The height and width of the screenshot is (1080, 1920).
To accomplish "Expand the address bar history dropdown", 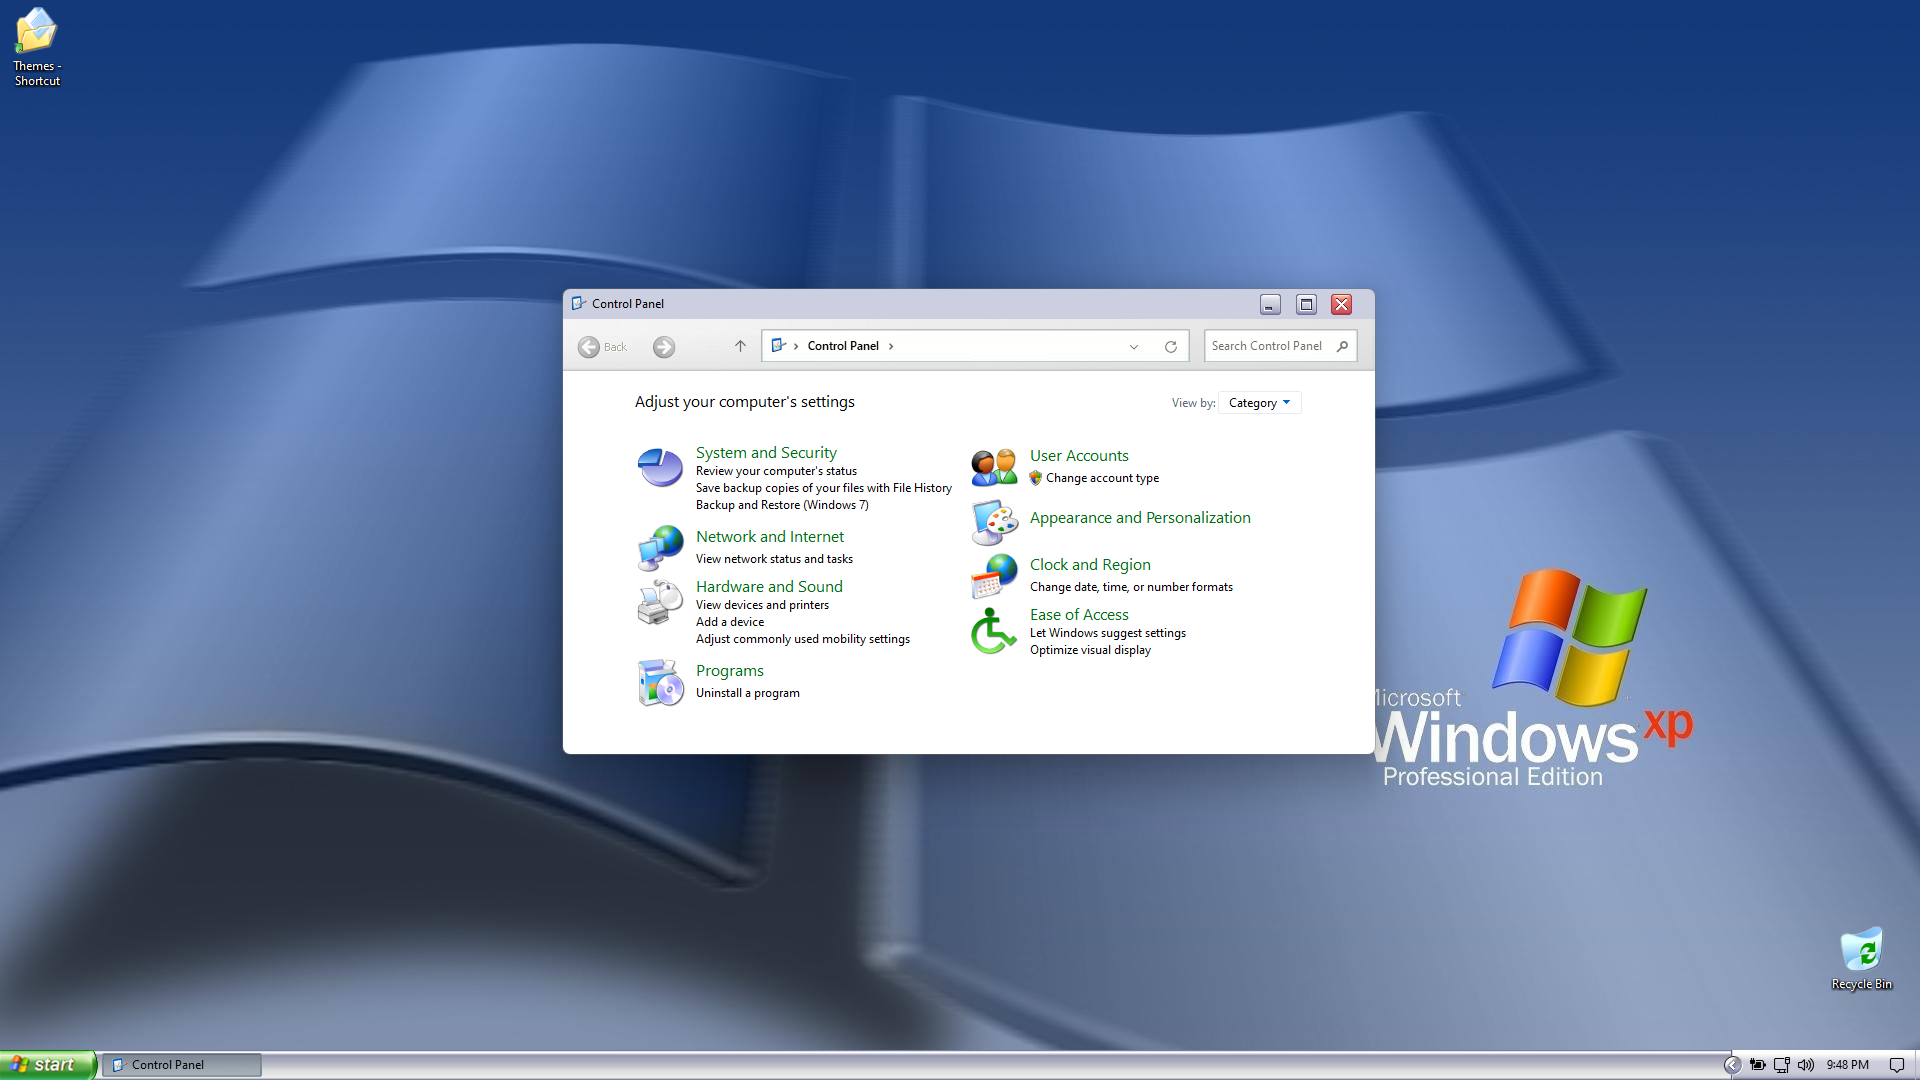I will click(x=1134, y=347).
